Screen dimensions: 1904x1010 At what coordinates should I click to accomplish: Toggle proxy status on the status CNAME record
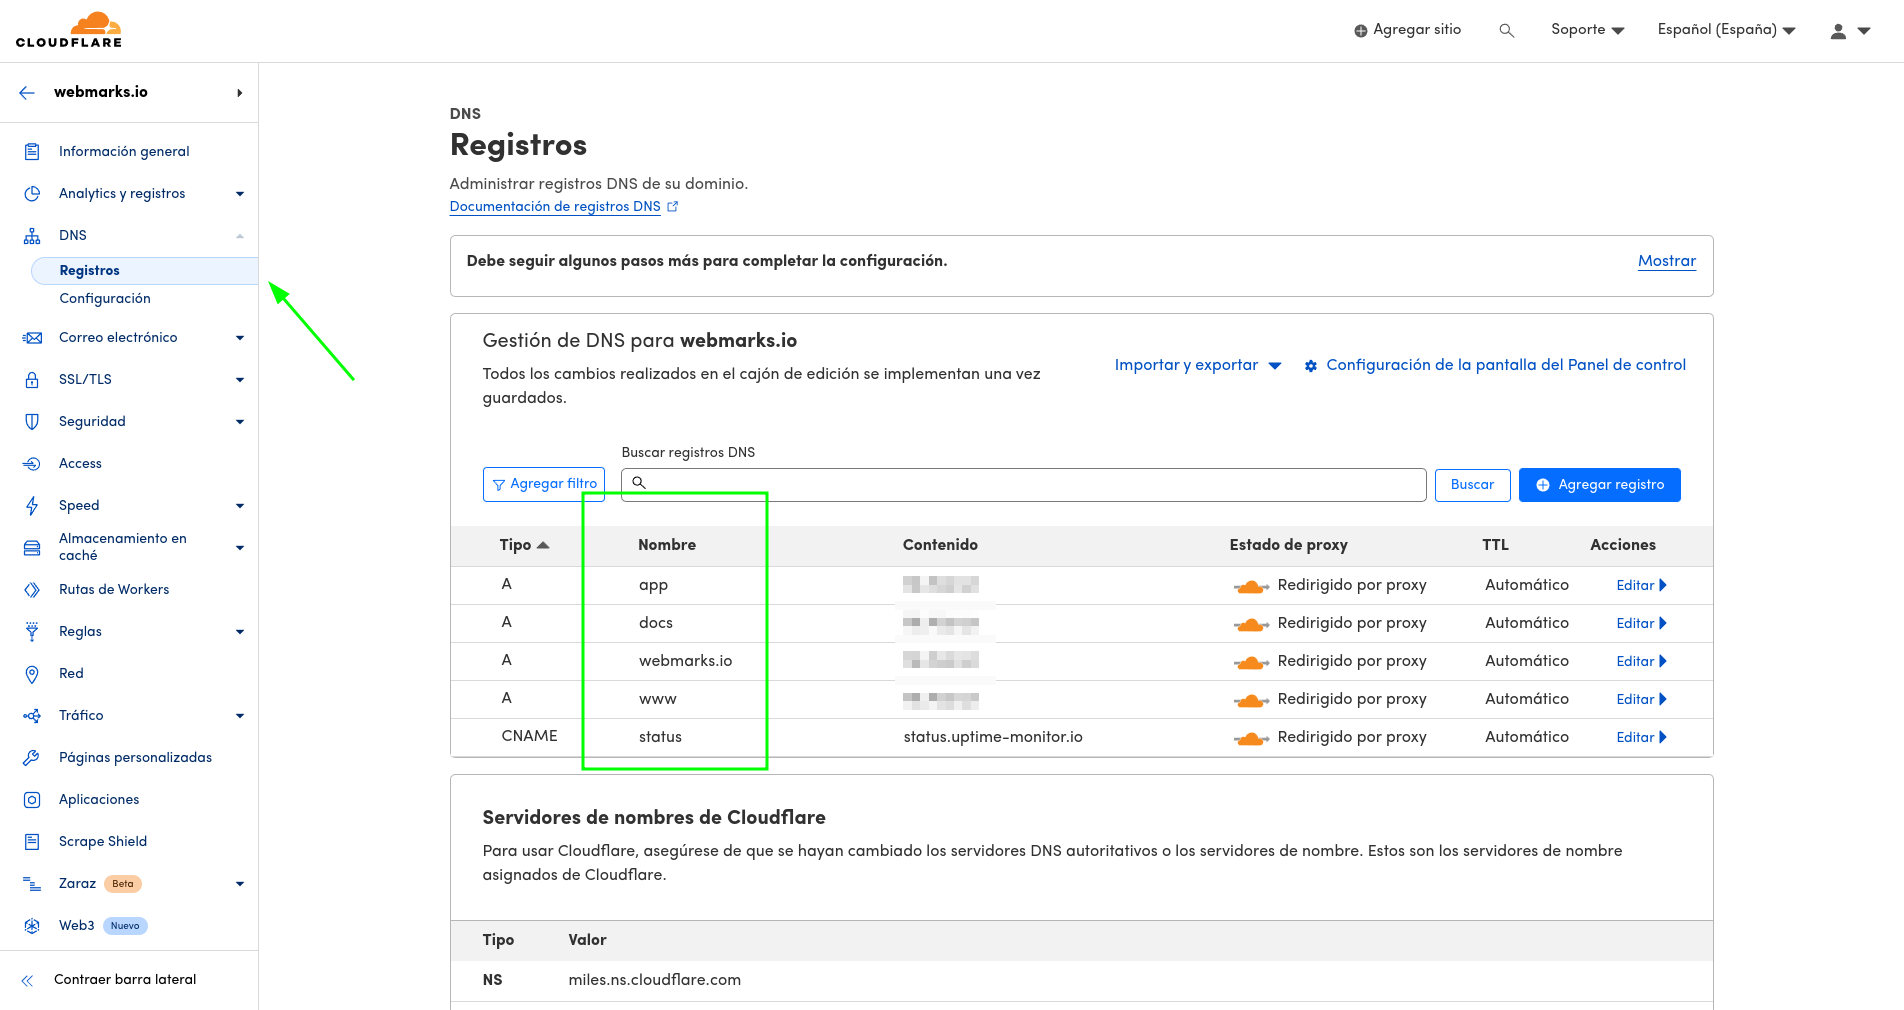pyautogui.click(x=1250, y=737)
